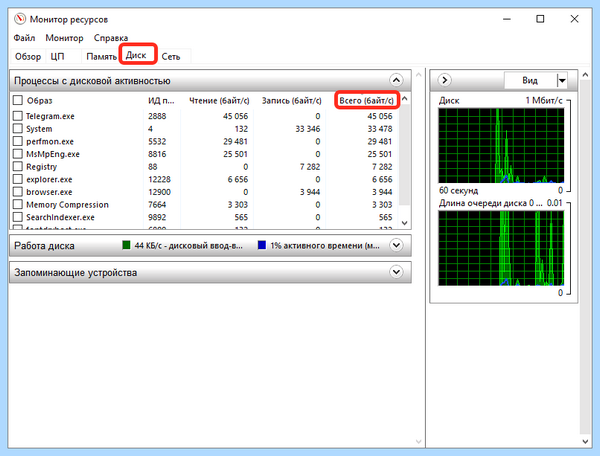The width and height of the screenshot is (600, 456).
Task: Switch to the Сеть tab
Action: tap(171, 57)
